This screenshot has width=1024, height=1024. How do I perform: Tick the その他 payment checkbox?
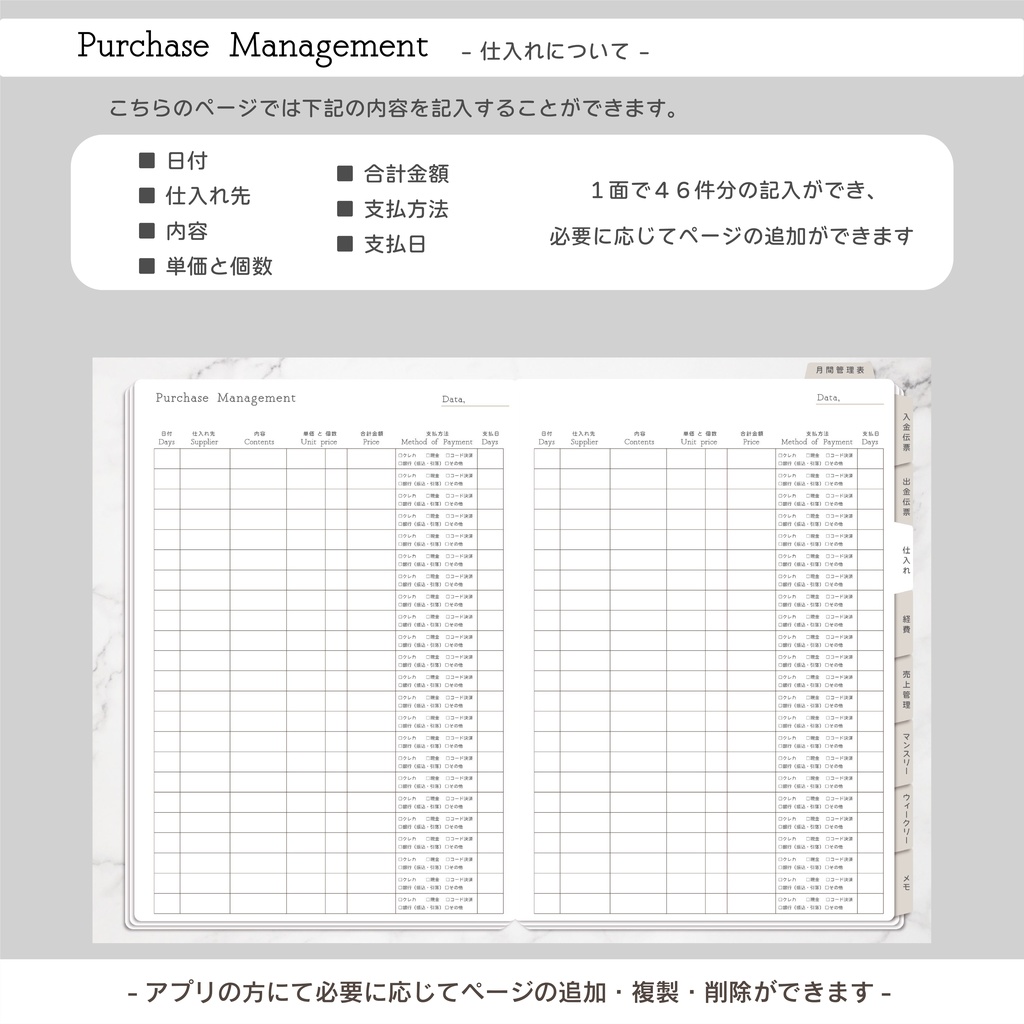pyautogui.click(x=447, y=463)
